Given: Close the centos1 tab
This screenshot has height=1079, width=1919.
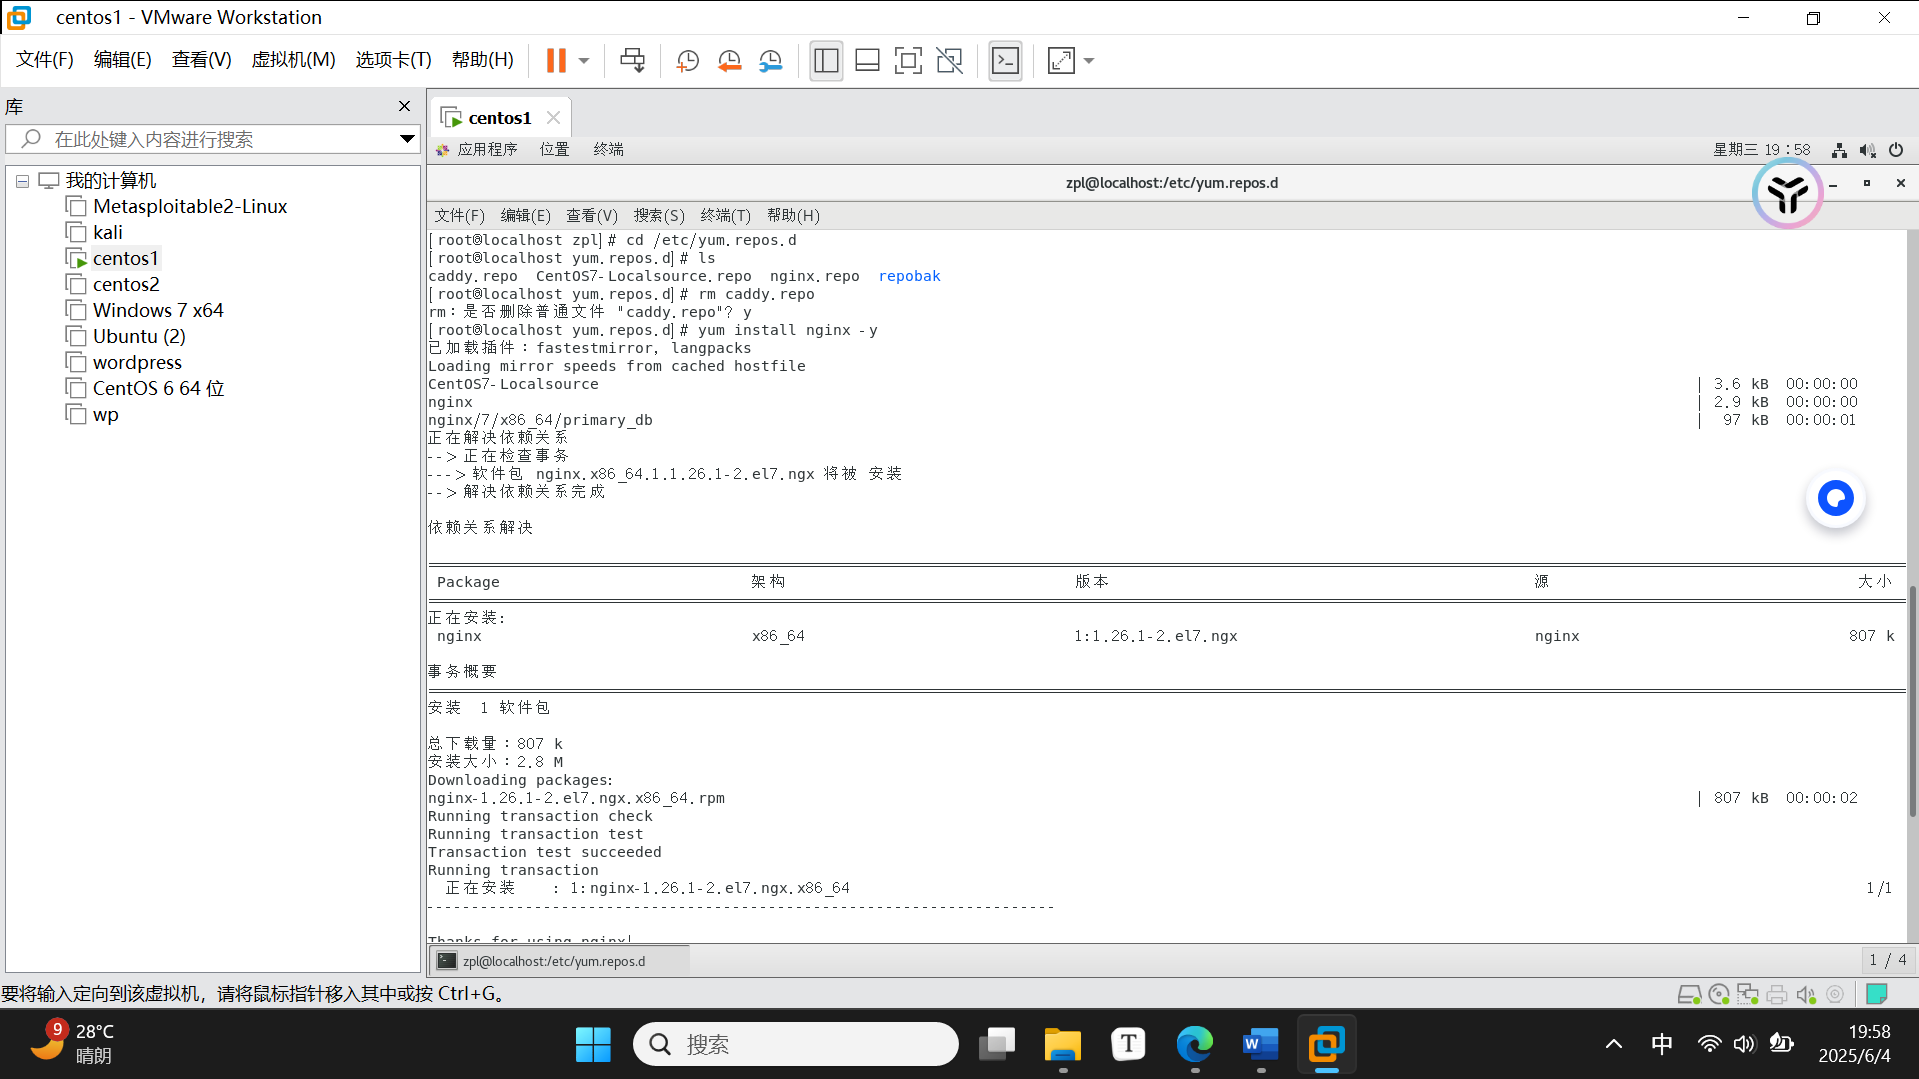Looking at the screenshot, I should tap(553, 118).
